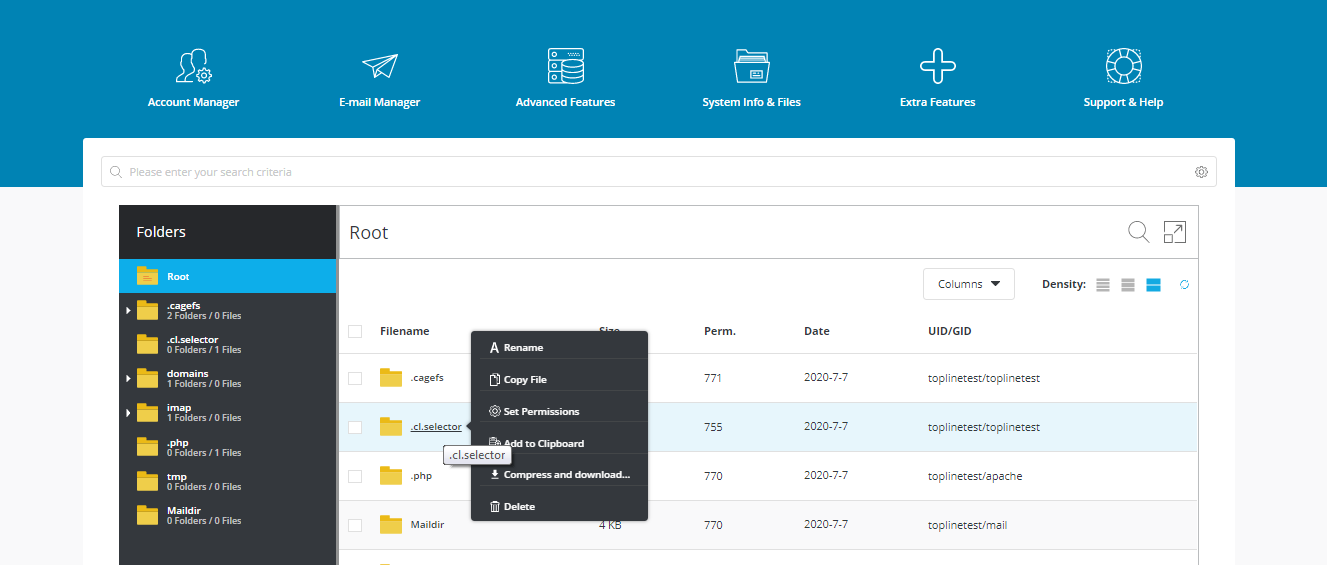
Task: Click permission value 771
Action: coord(713,378)
